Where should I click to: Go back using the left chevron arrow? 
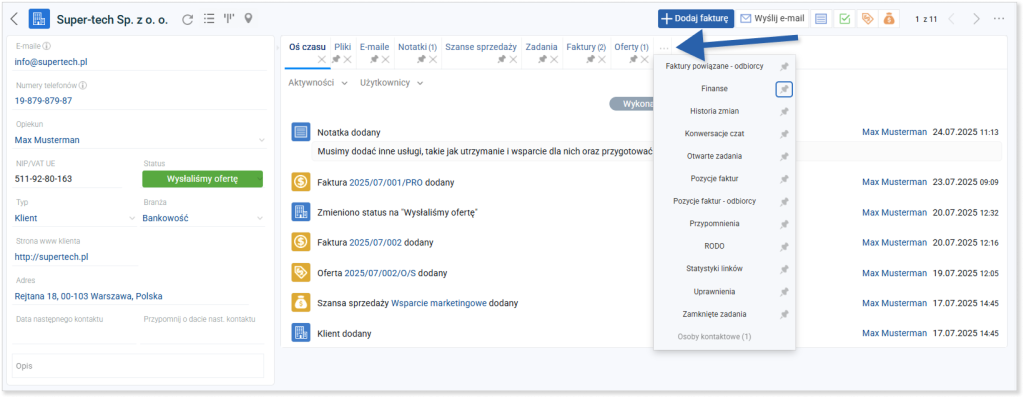14,19
